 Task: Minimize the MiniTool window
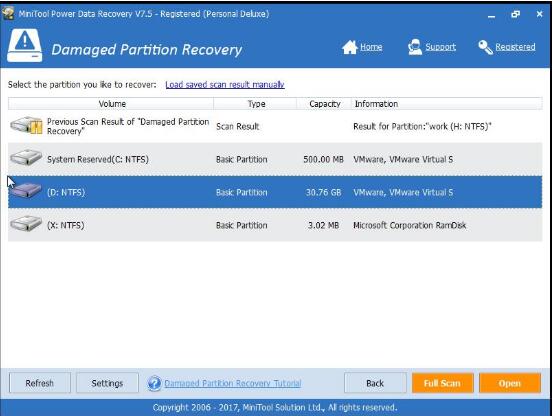point(491,15)
